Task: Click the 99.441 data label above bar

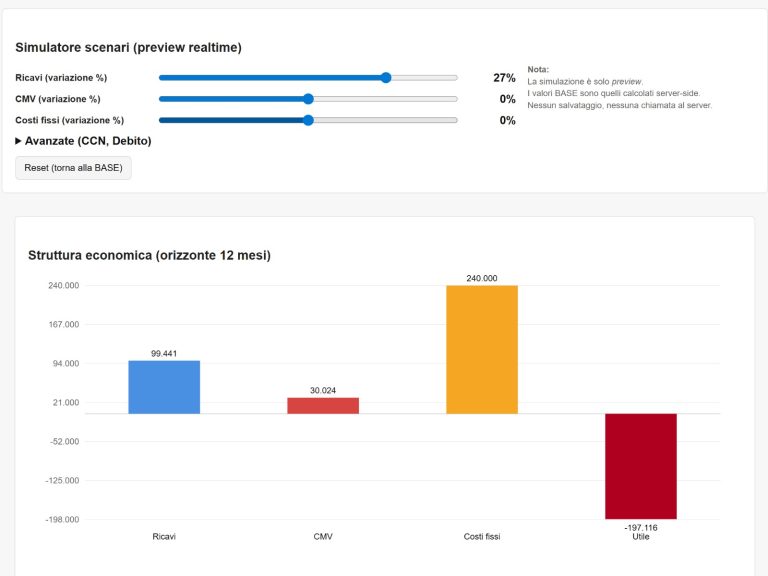Action: pyautogui.click(x=164, y=353)
